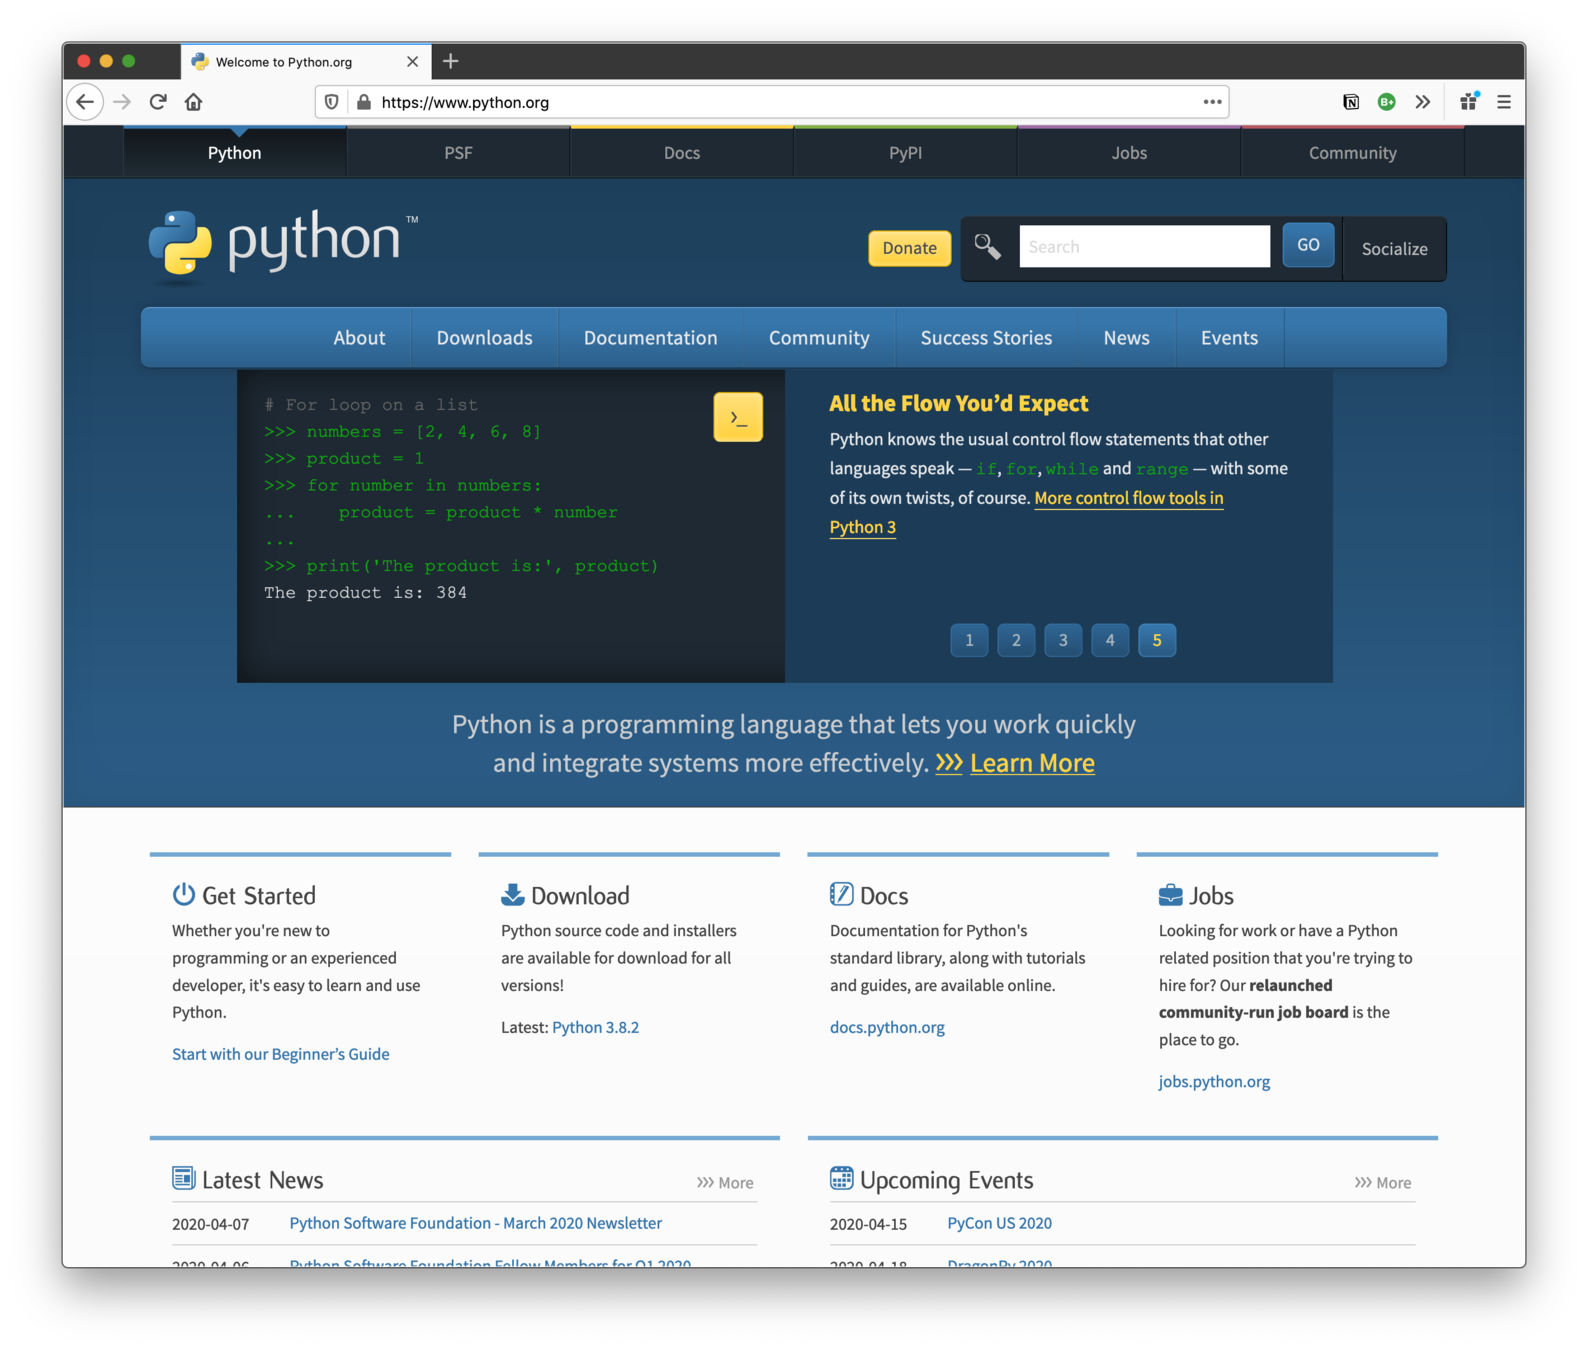
Task: Click the briefcase icon next to Jobs
Action: tap(1170, 894)
